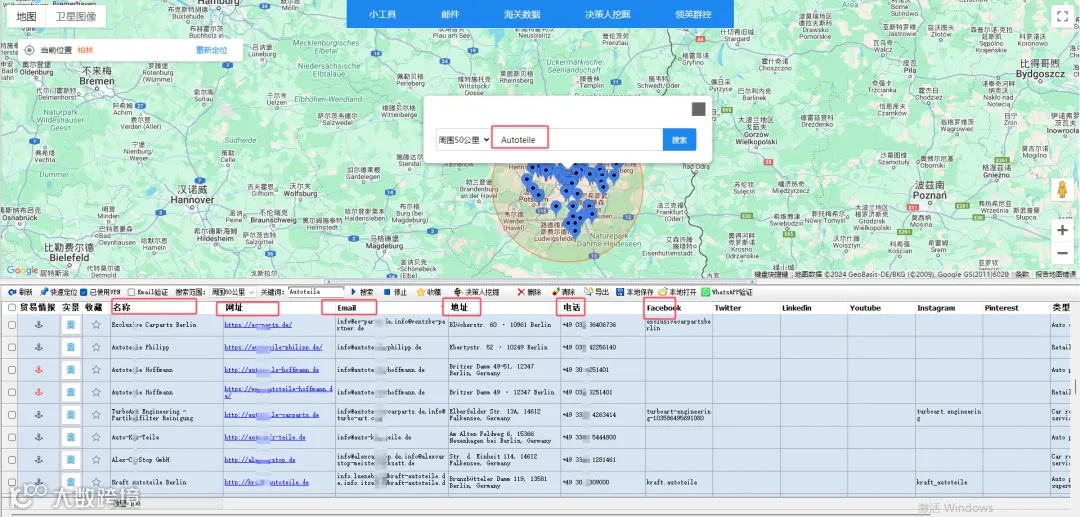Viewport: 1080px width, 517px height.
Task: Click the 重新定位 relocate link
Action: pyautogui.click(x=211, y=50)
